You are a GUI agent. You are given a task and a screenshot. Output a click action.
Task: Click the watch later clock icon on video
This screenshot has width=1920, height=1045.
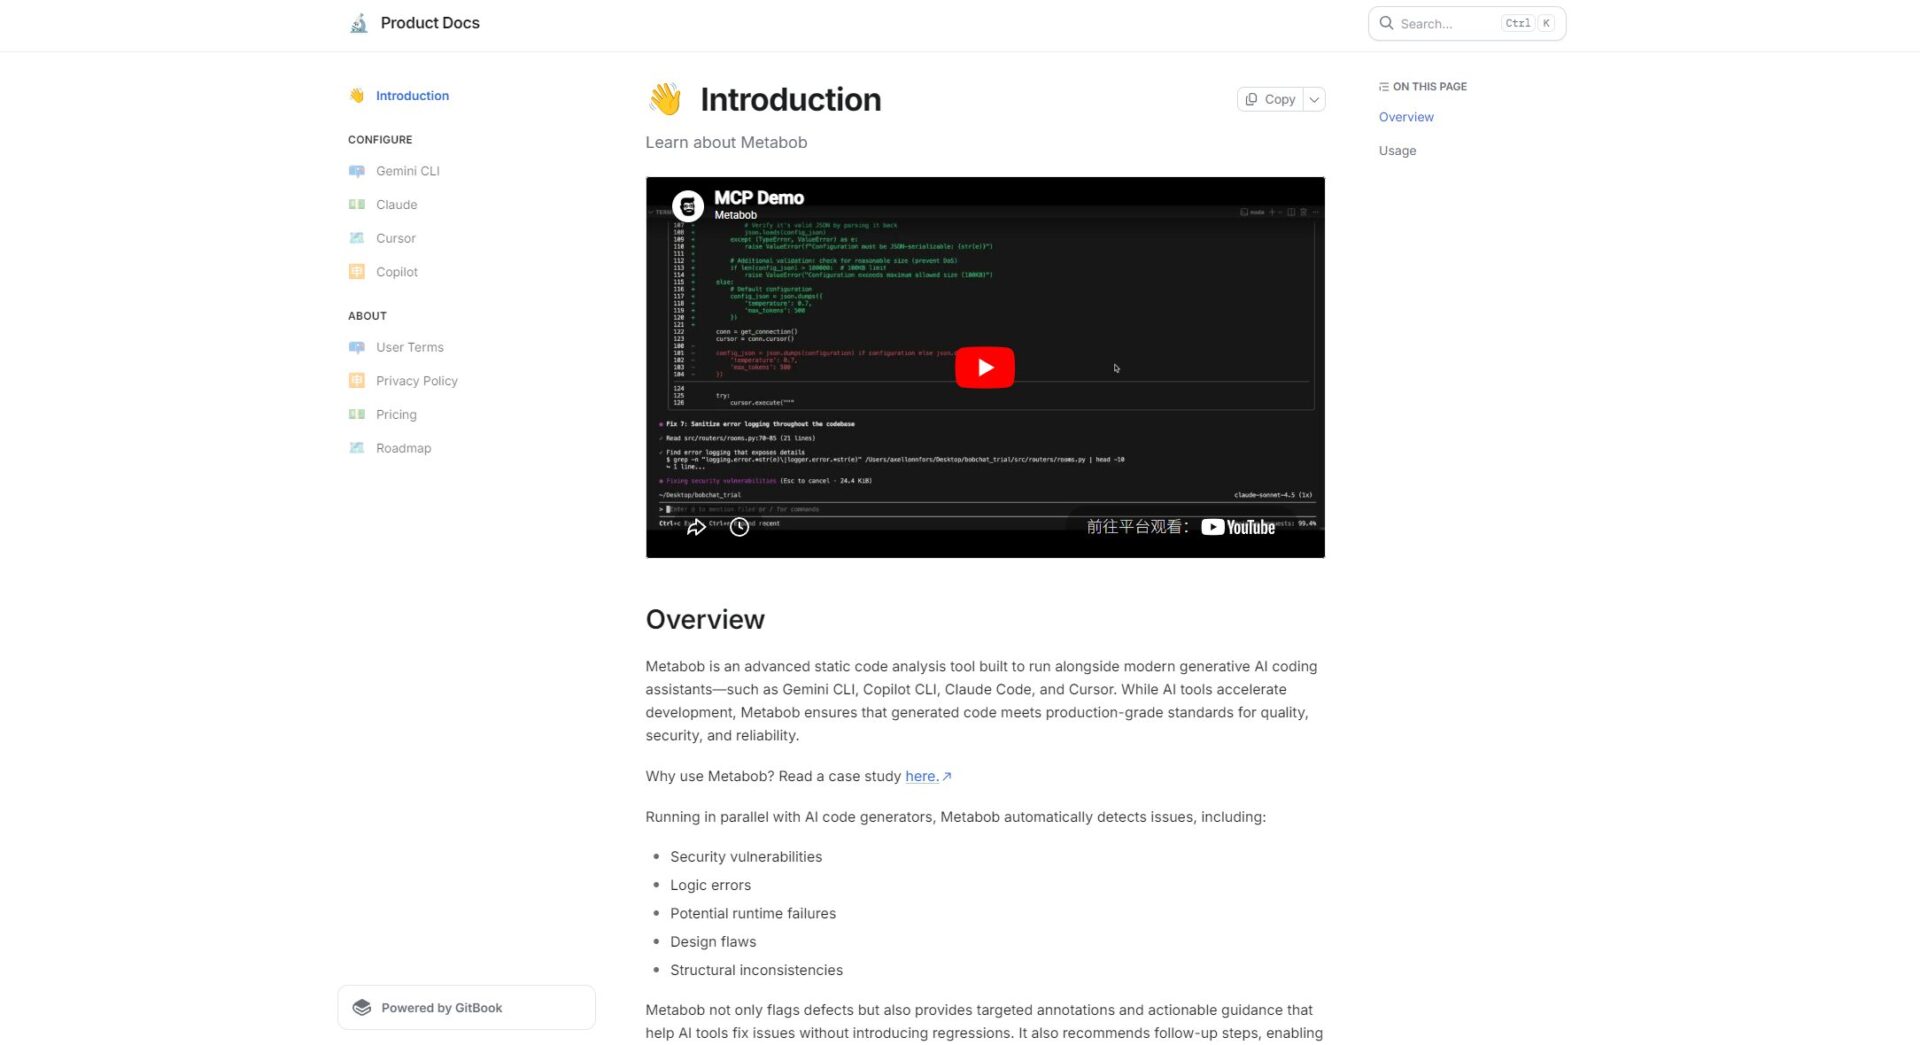[739, 527]
